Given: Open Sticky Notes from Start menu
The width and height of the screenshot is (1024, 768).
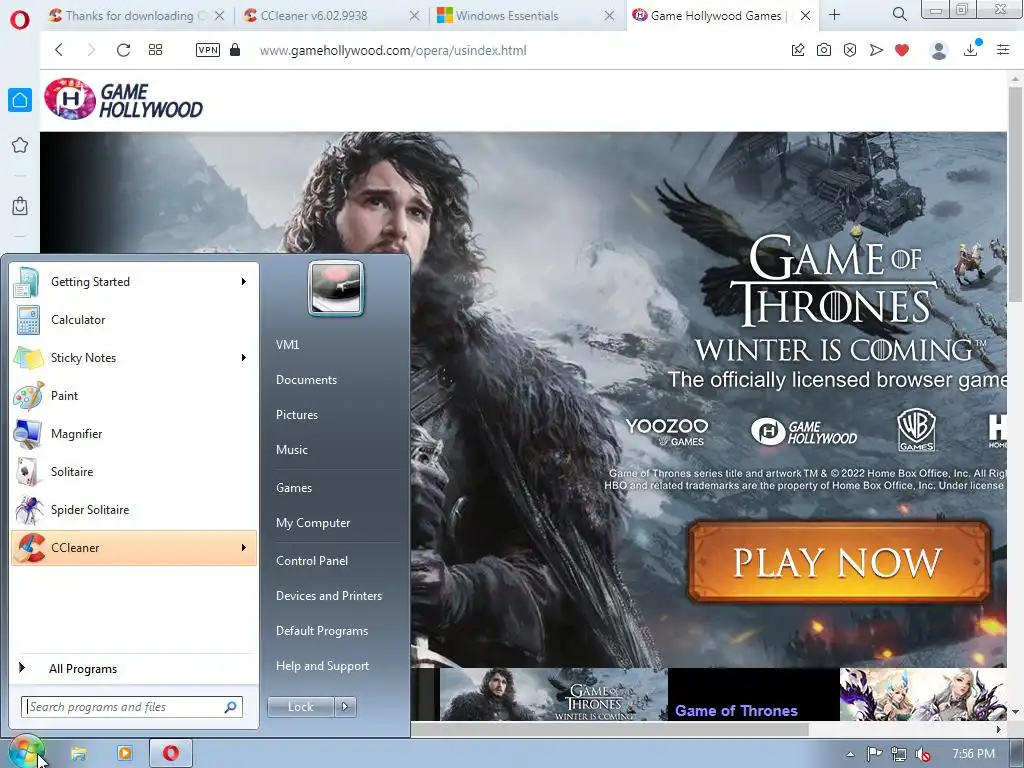Looking at the screenshot, I should [x=134, y=357].
